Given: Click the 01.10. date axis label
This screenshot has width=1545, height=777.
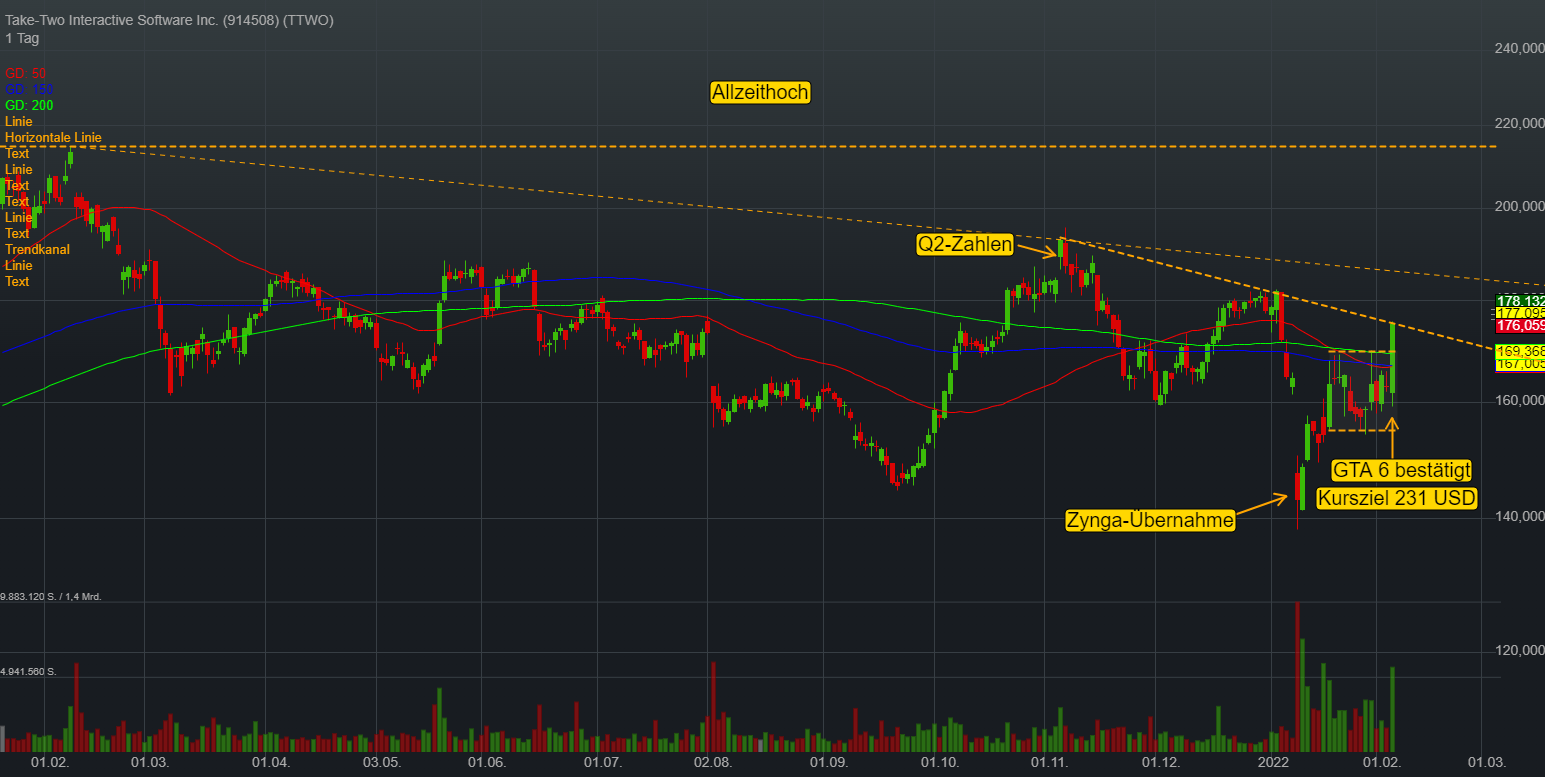Looking at the screenshot, I should pos(940,763).
